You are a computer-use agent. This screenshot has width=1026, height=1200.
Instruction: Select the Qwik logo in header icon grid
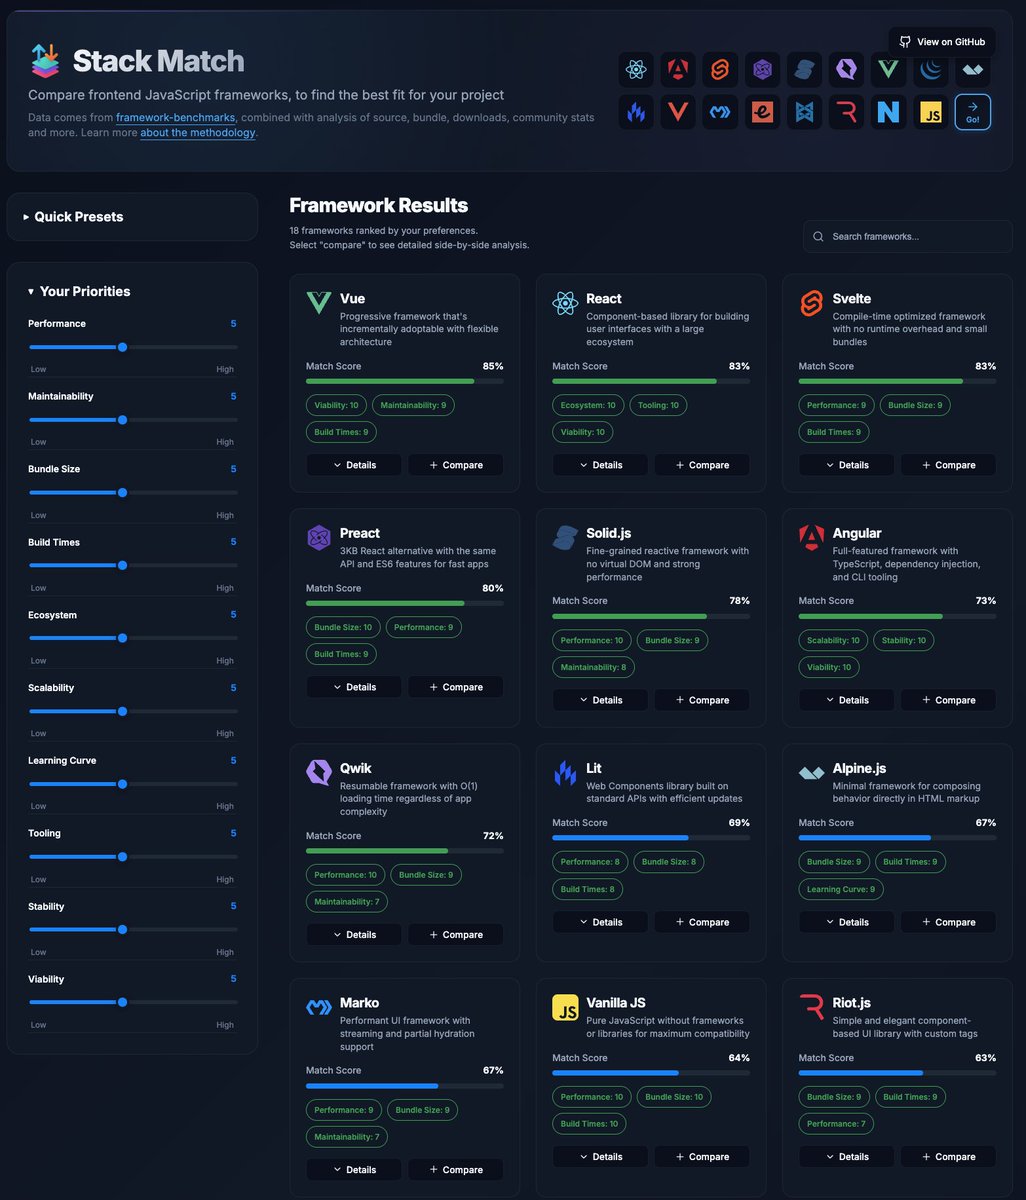846,69
